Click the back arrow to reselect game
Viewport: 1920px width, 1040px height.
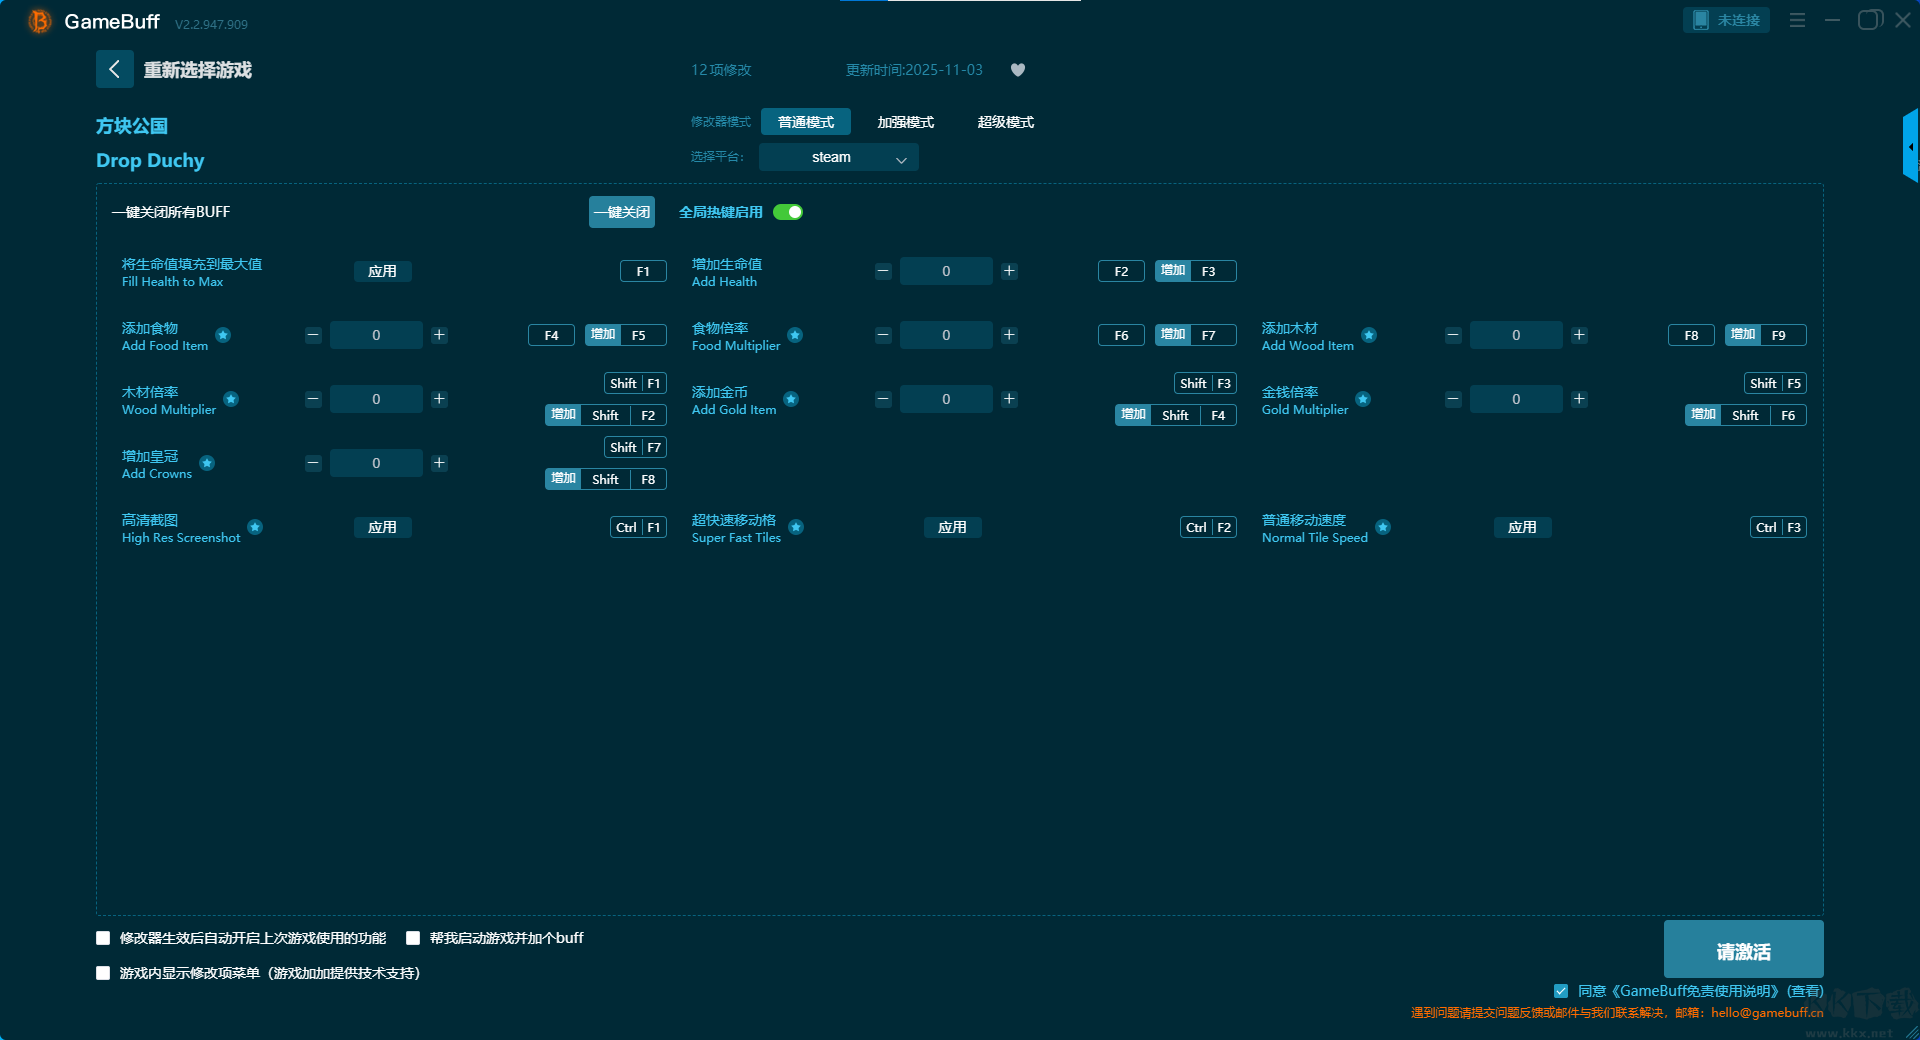(x=114, y=69)
